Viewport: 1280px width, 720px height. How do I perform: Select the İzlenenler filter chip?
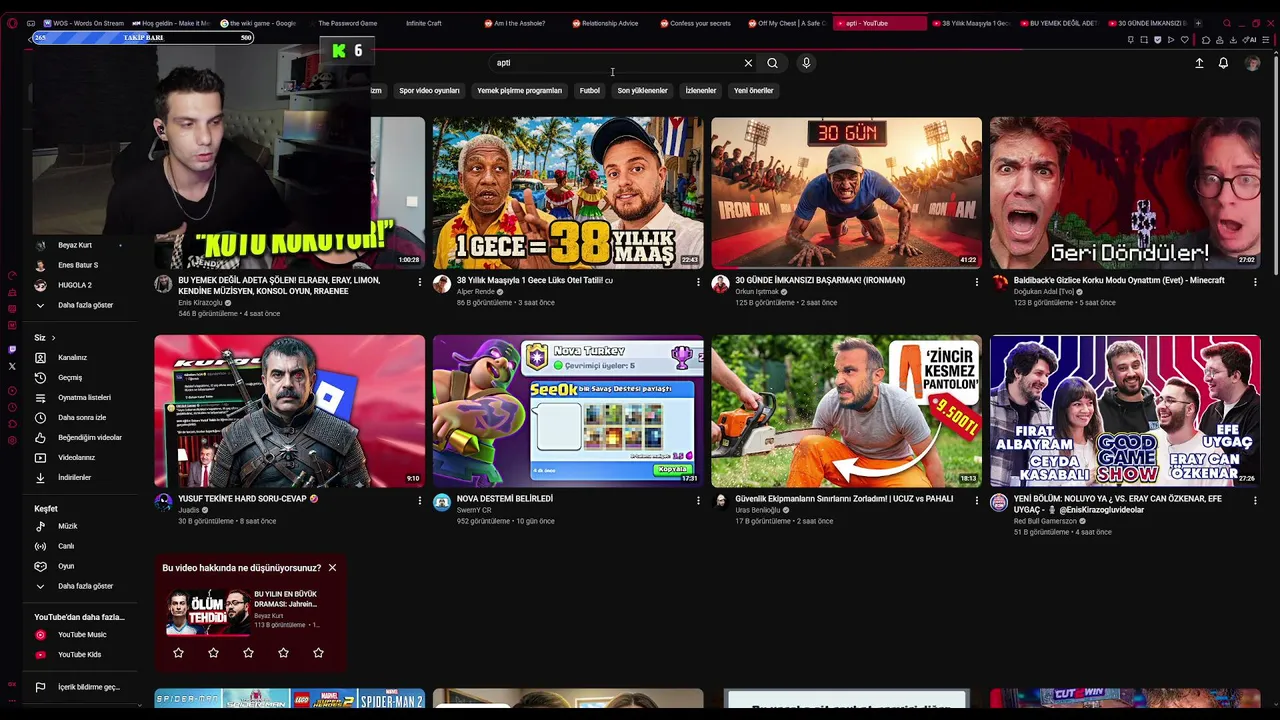pos(701,91)
